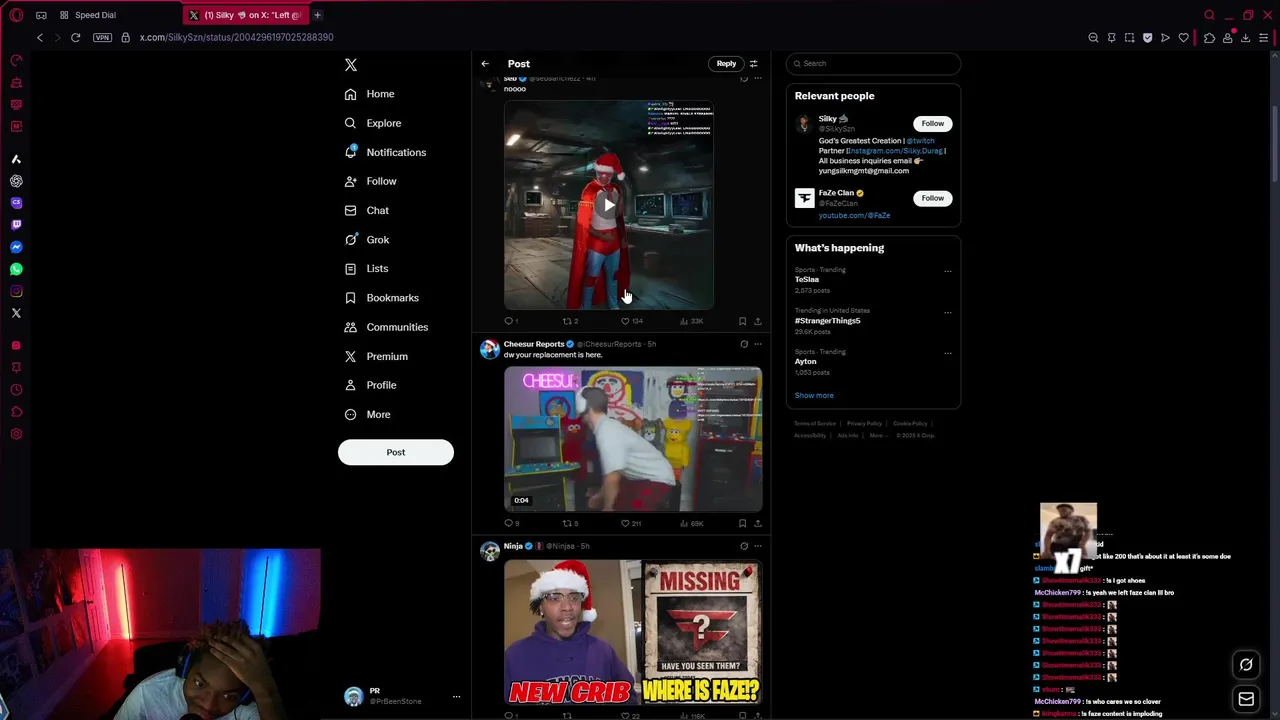Open the floating messages envelope button

(1246, 699)
